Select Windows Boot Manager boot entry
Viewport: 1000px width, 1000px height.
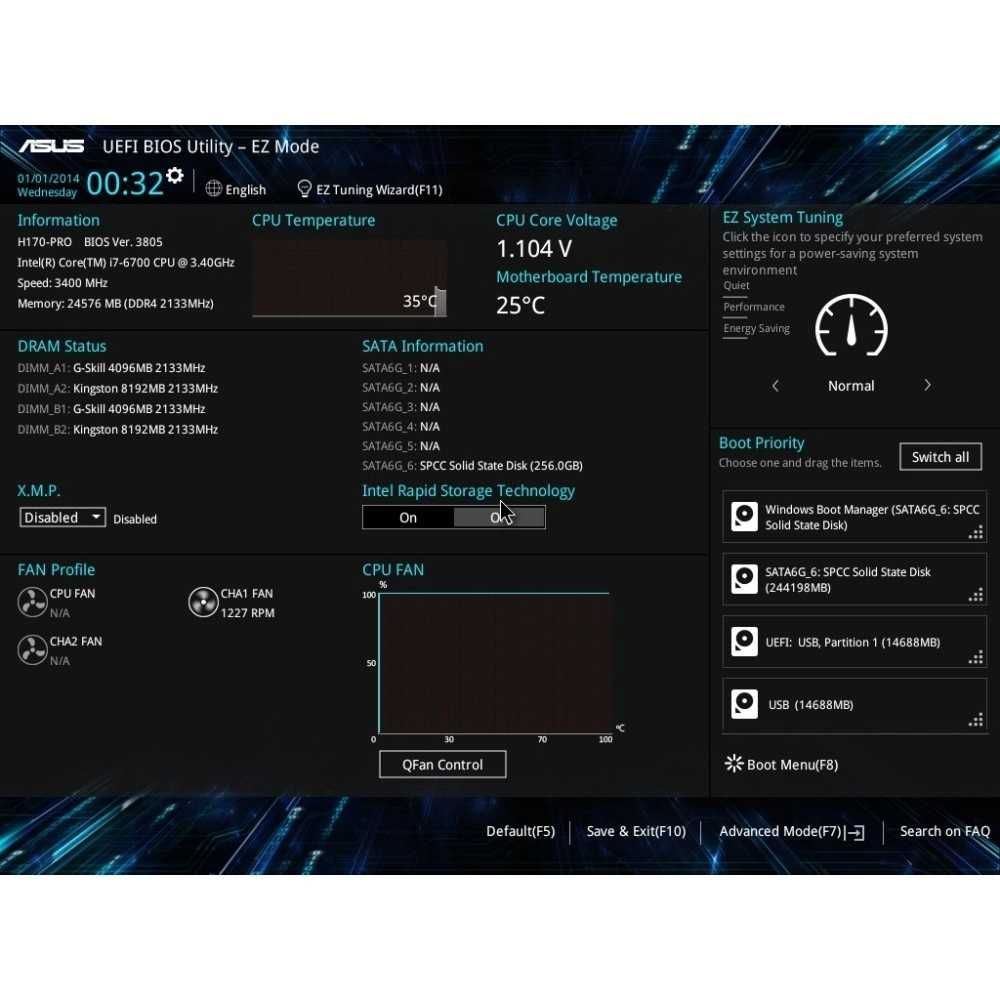pyautogui.click(x=855, y=517)
